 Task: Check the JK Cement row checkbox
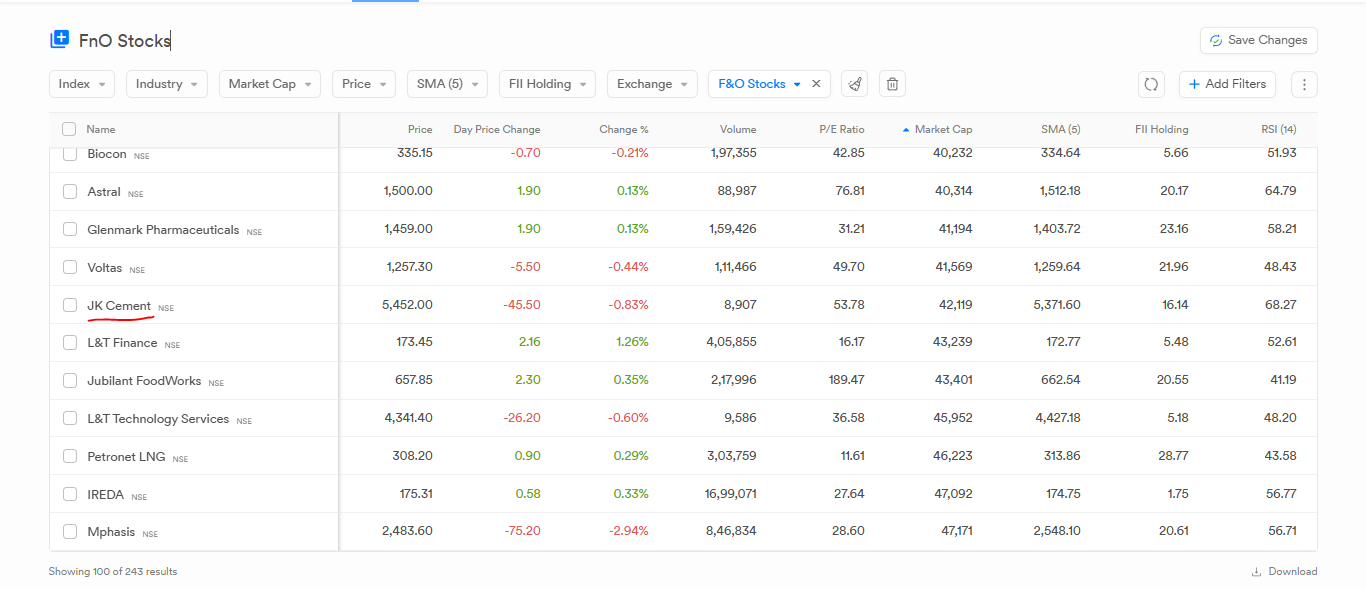70,305
